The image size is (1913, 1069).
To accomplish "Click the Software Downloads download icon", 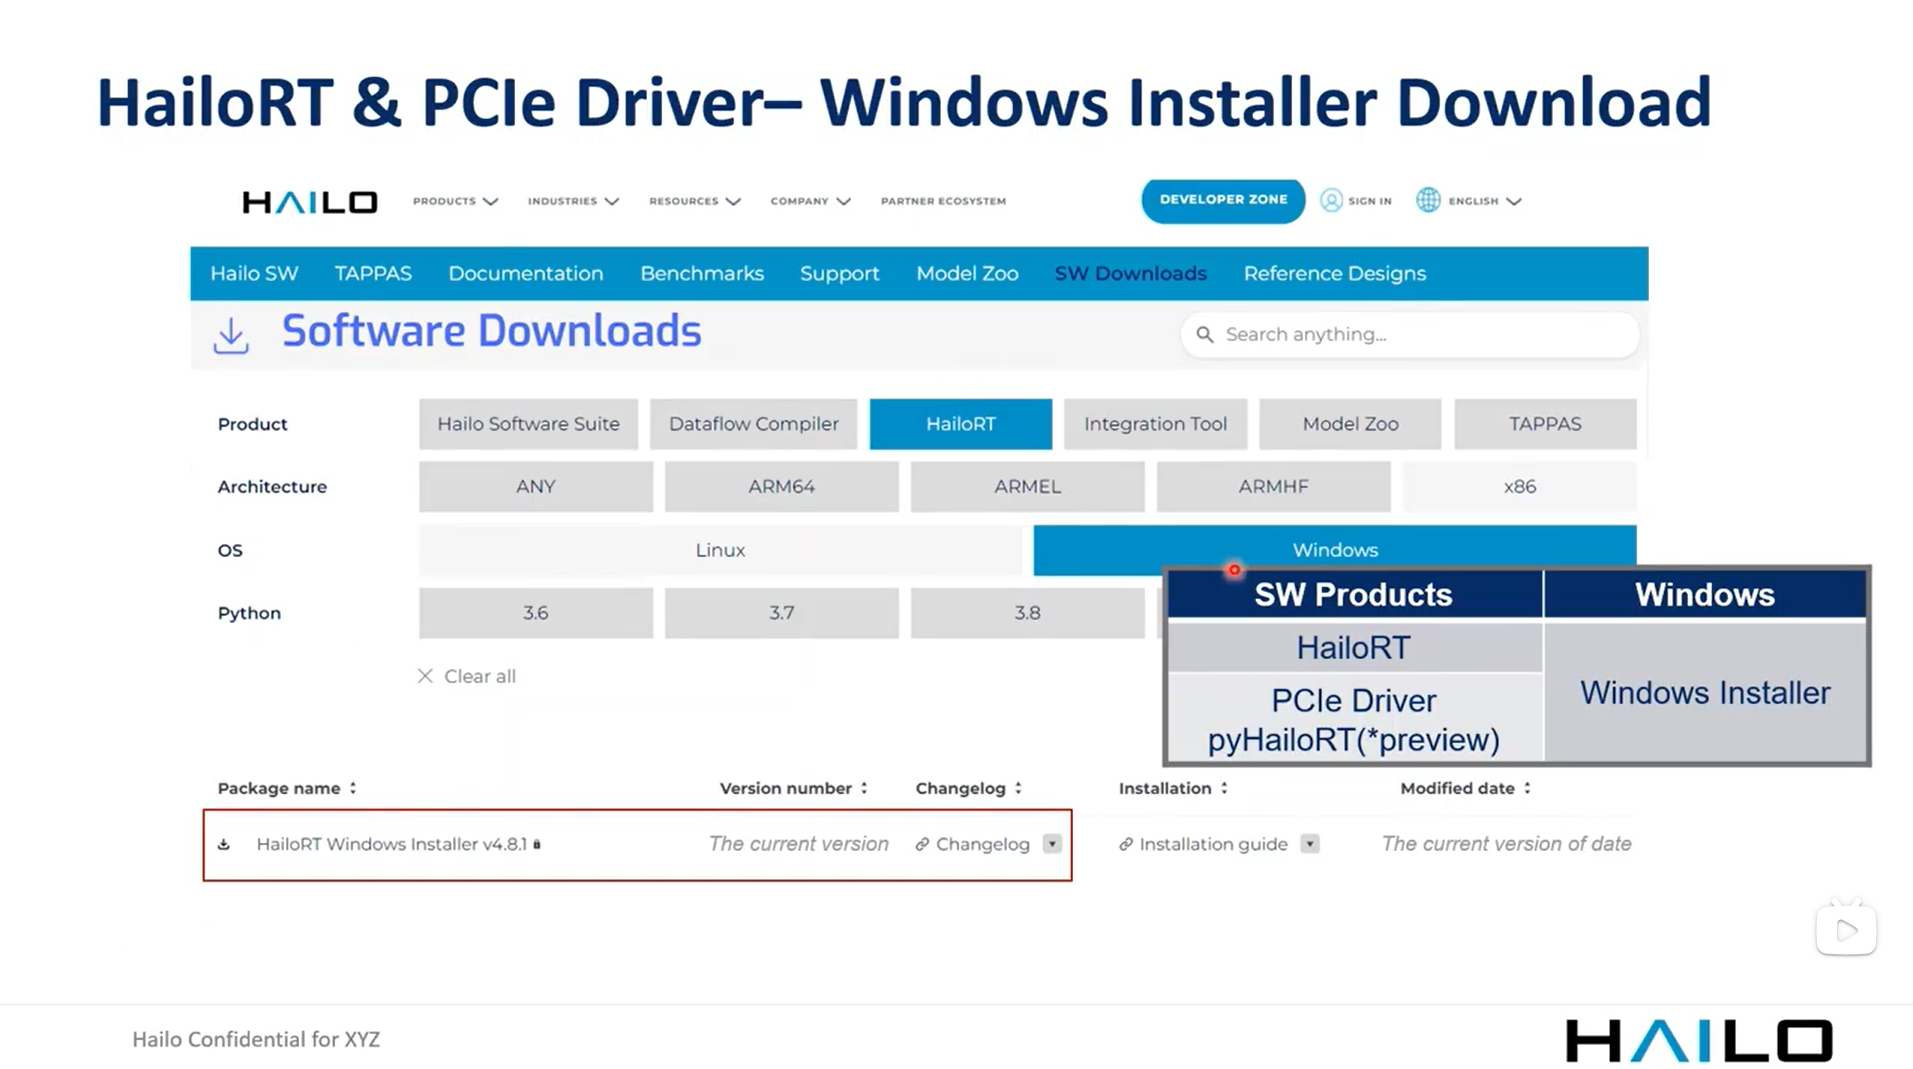I will 231,336.
